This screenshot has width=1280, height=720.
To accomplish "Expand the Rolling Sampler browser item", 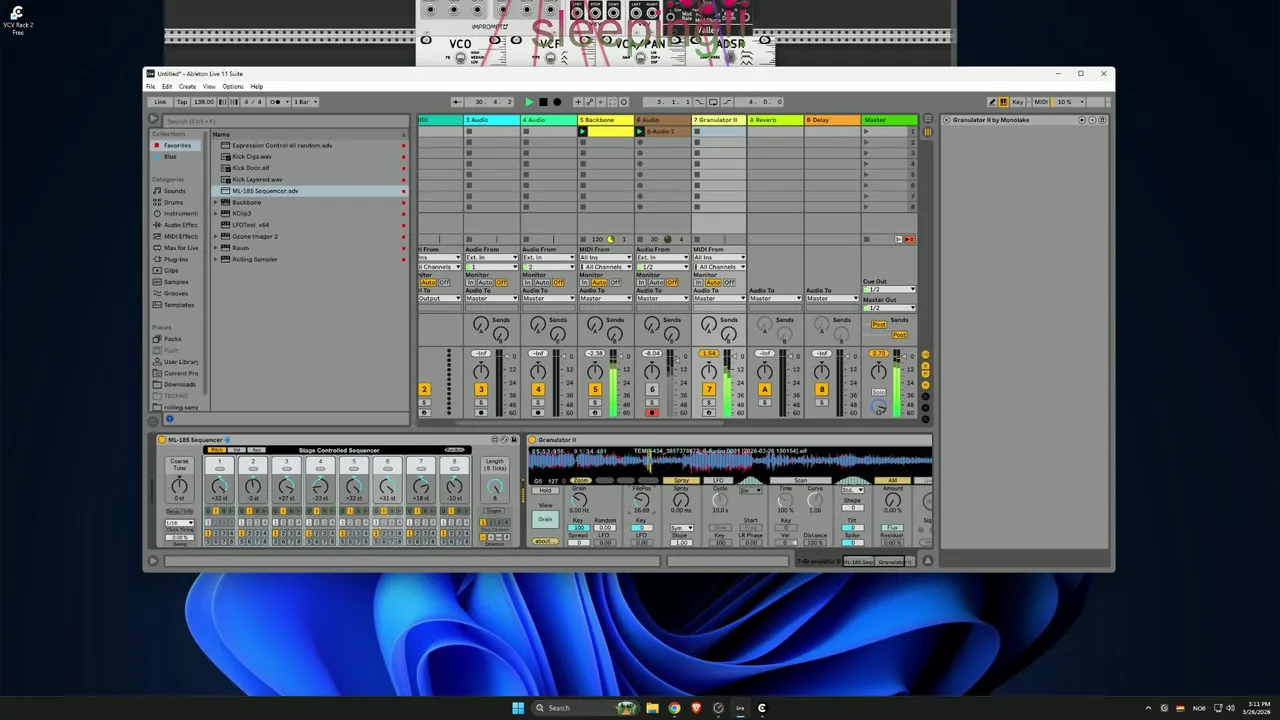I will (215, 259).
